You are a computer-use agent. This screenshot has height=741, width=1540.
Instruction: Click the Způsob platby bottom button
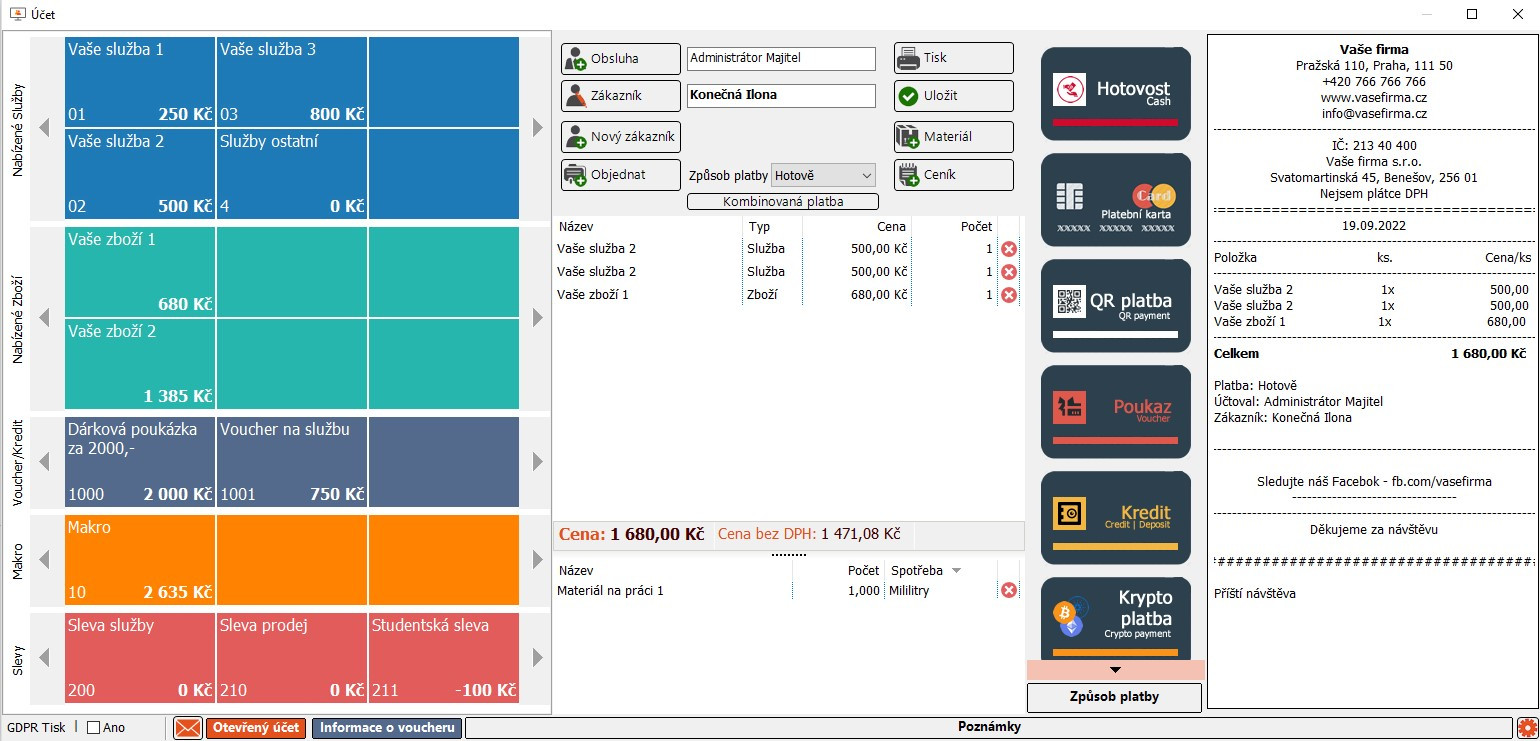[x=1114, y=697]
